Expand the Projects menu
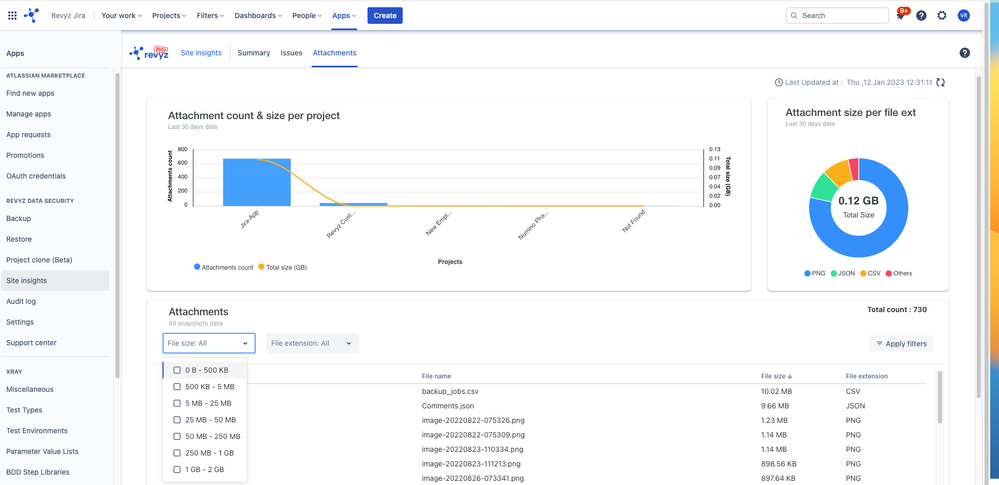This screenshot has width=999, height=485. tap(169, 15)
